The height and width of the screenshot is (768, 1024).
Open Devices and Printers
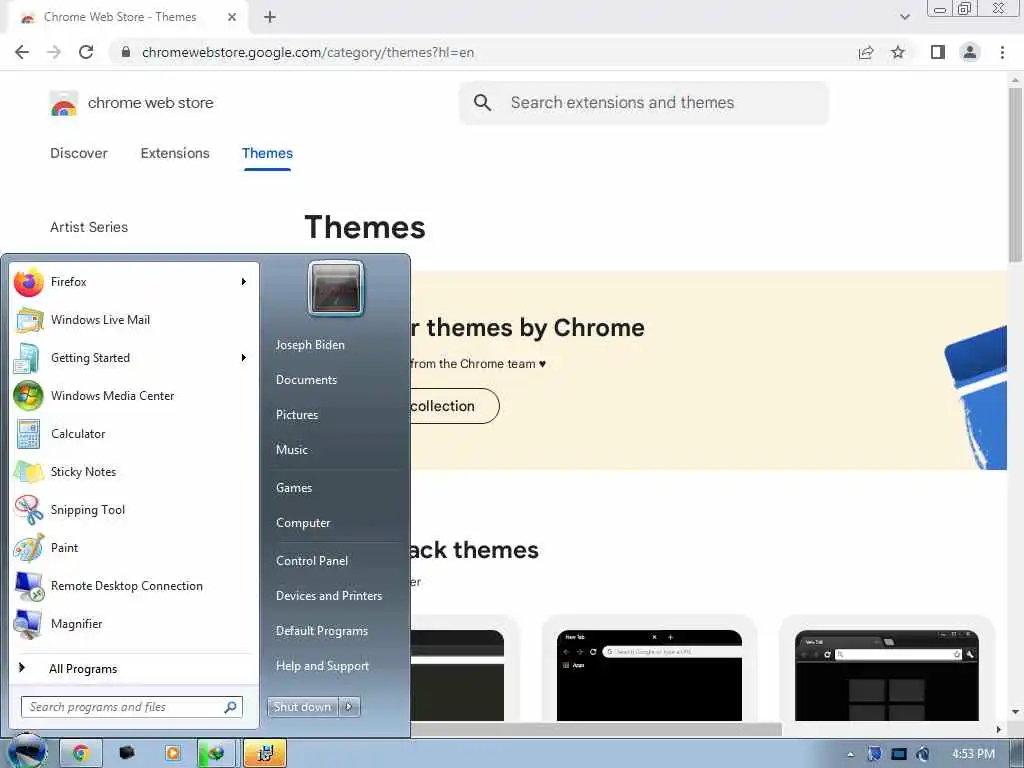[329, 596]
